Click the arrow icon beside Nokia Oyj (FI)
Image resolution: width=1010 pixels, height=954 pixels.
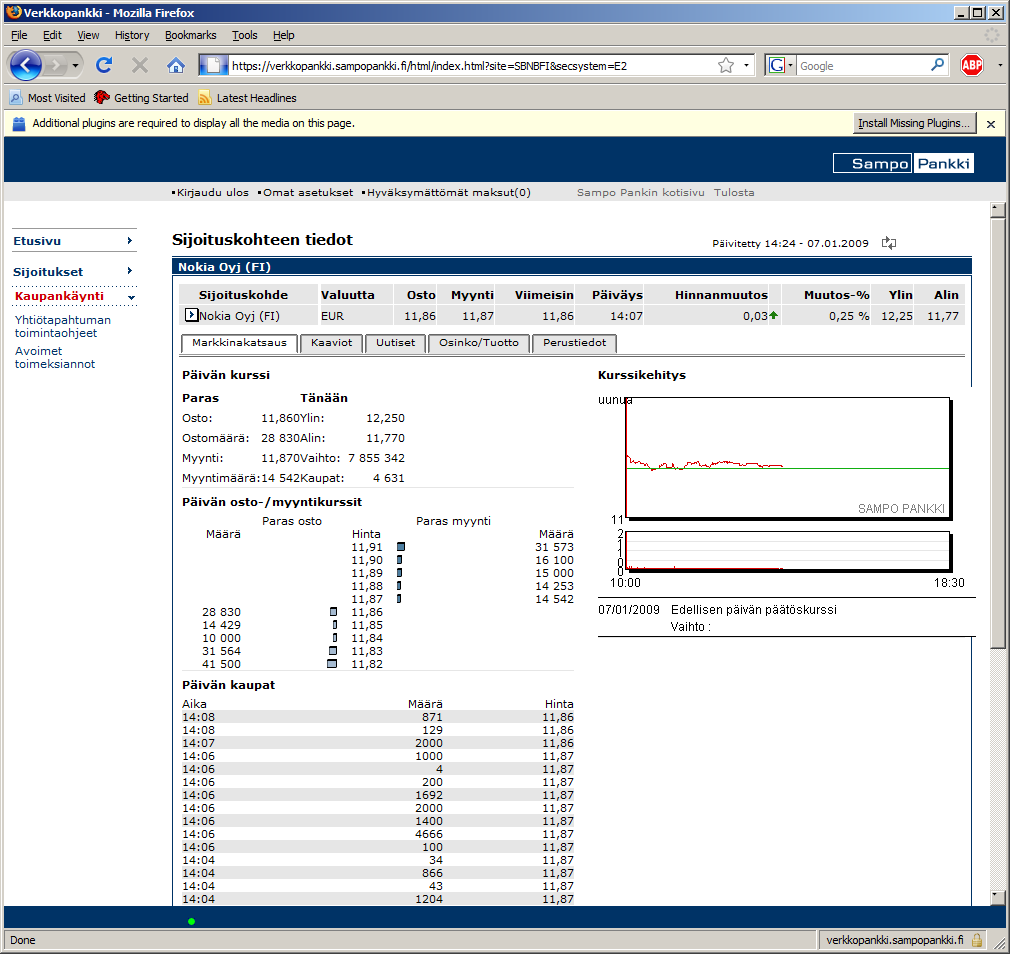point(191,315)
